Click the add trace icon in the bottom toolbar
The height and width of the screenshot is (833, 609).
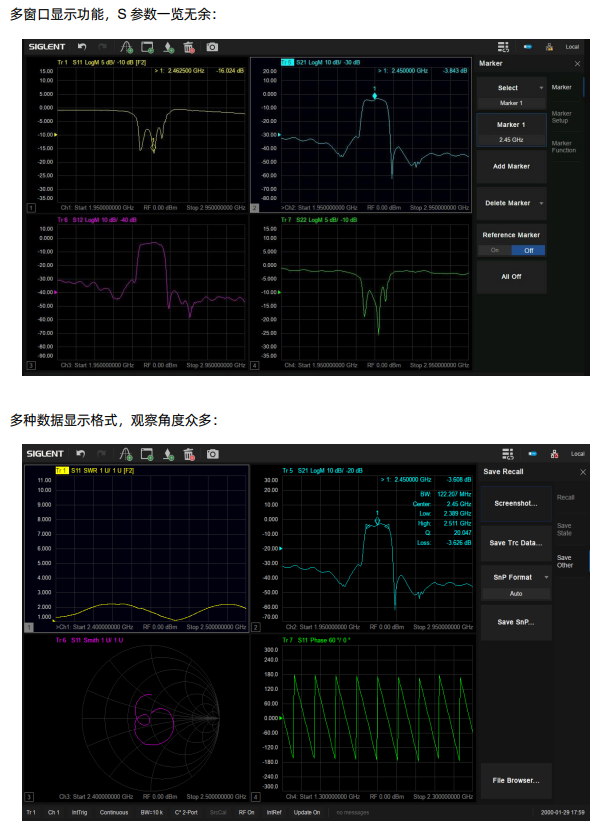125,454
